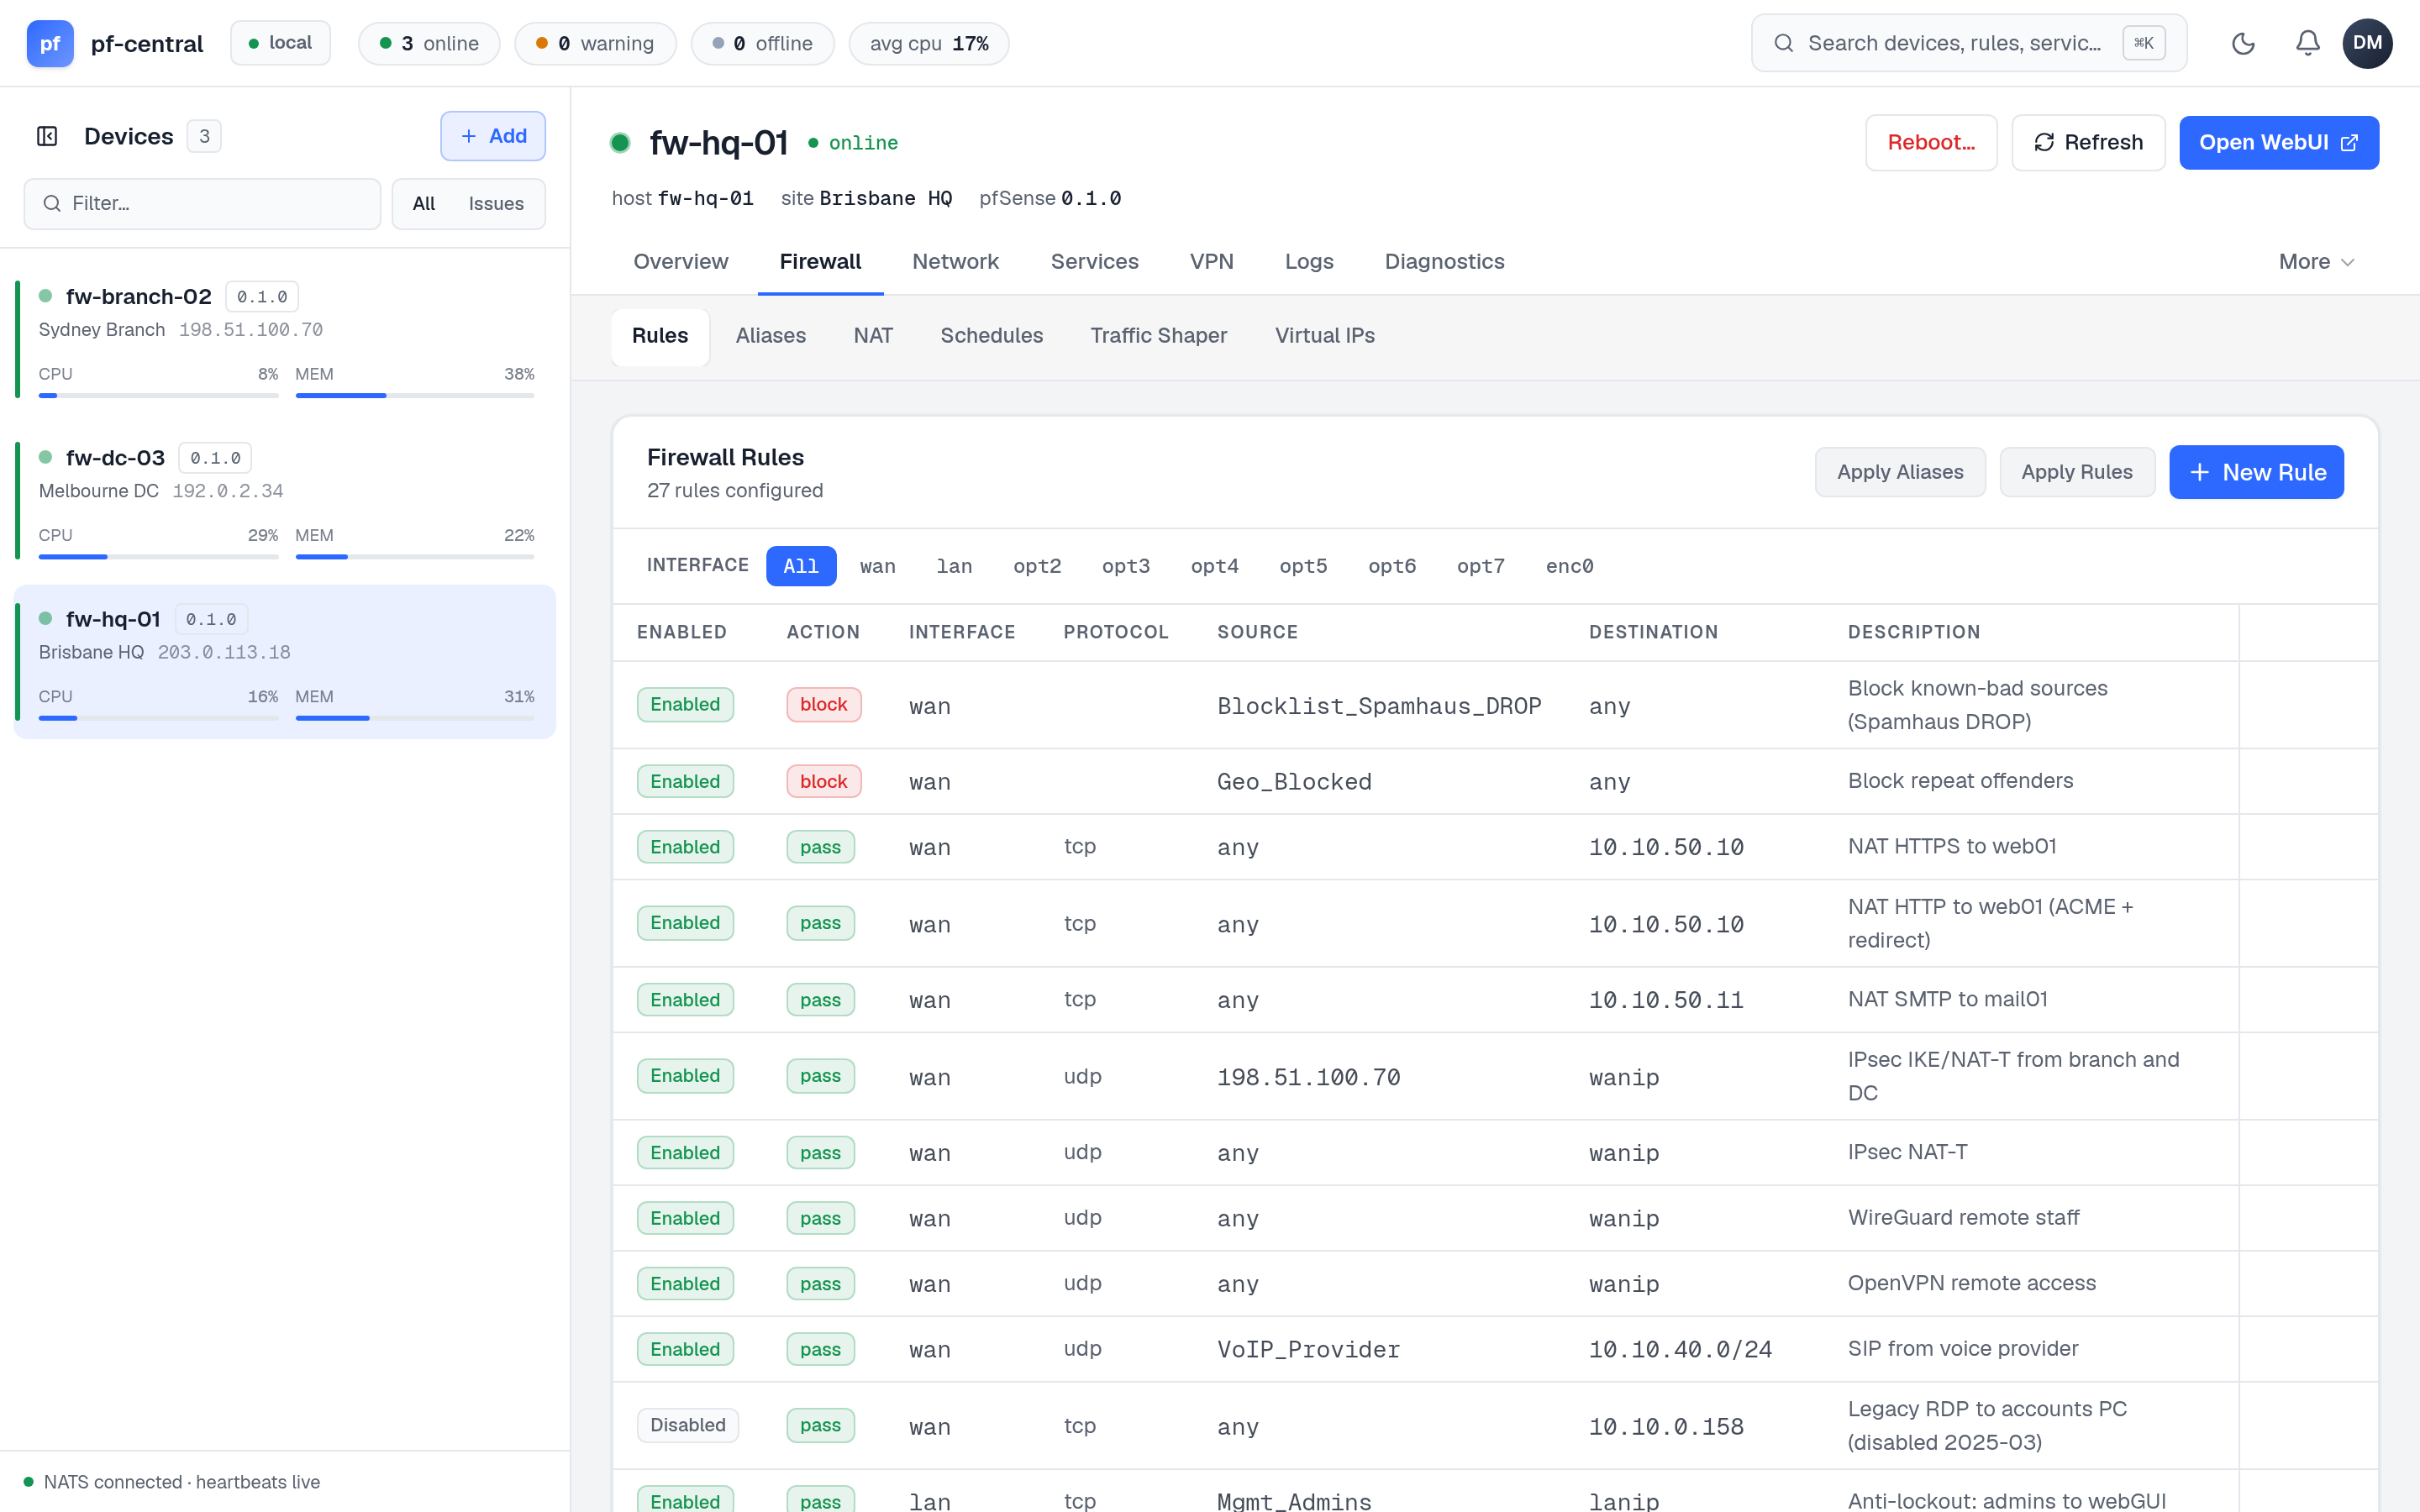Open the Aliases sub-tab
This screenshot has width=2420, height=1512.
click(x=770, y=336)
